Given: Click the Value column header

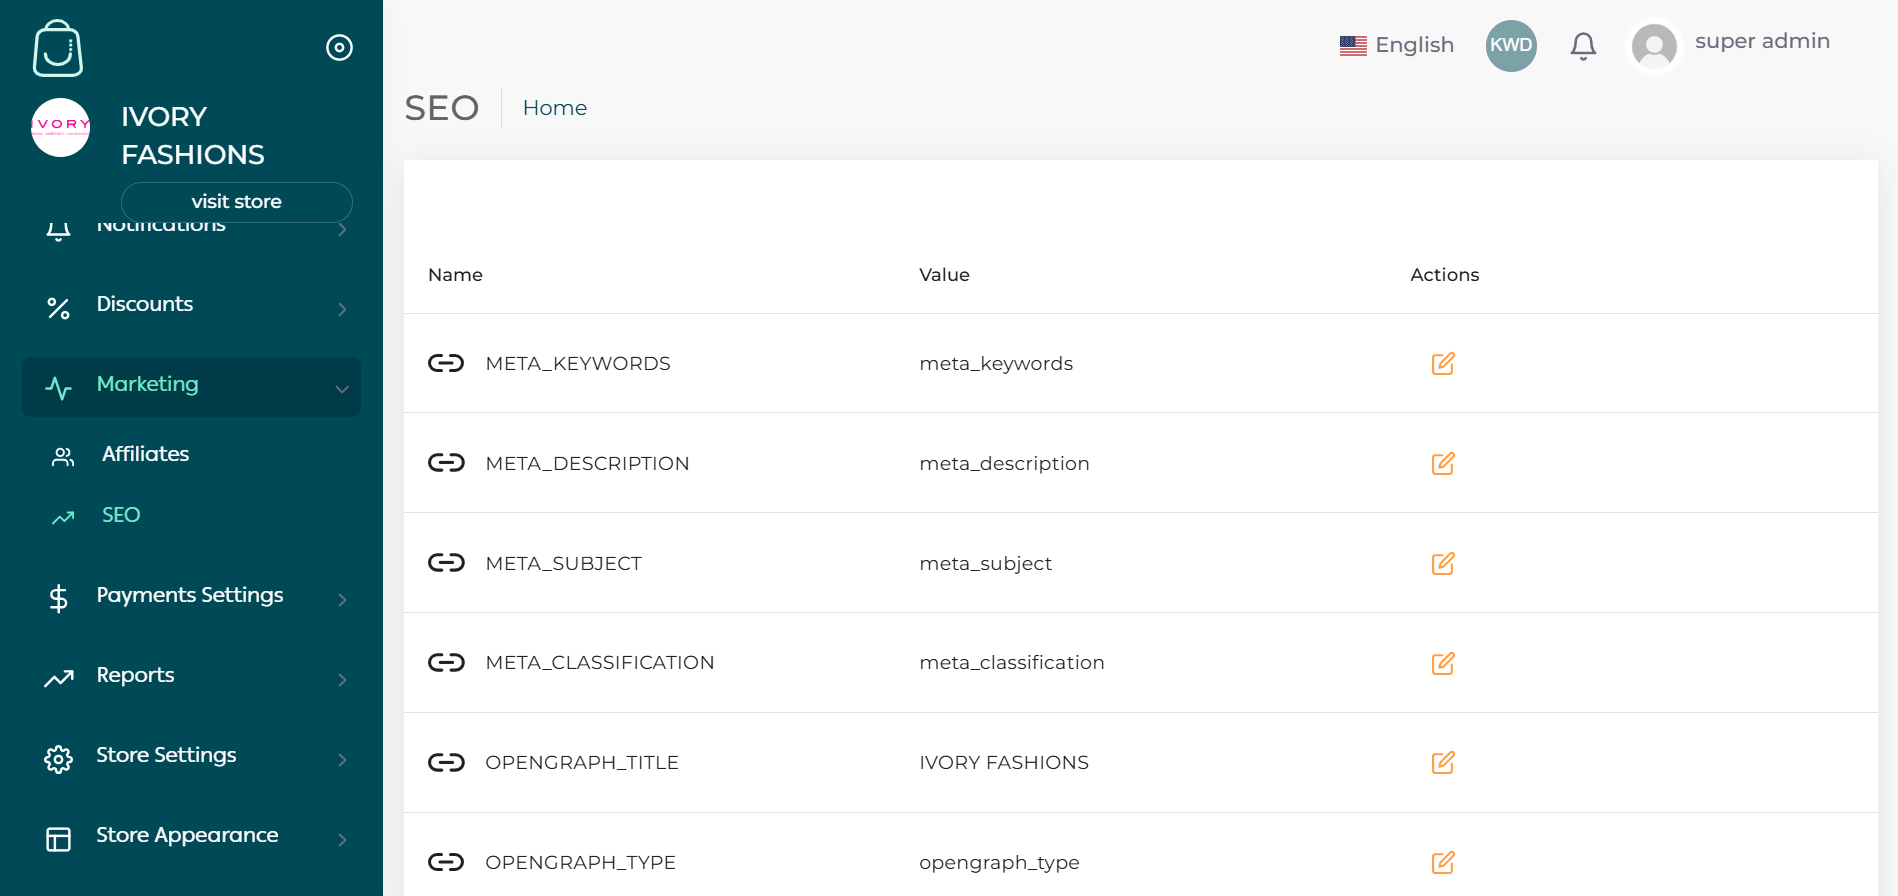Looking at the screenshot, I should point(944,275).
